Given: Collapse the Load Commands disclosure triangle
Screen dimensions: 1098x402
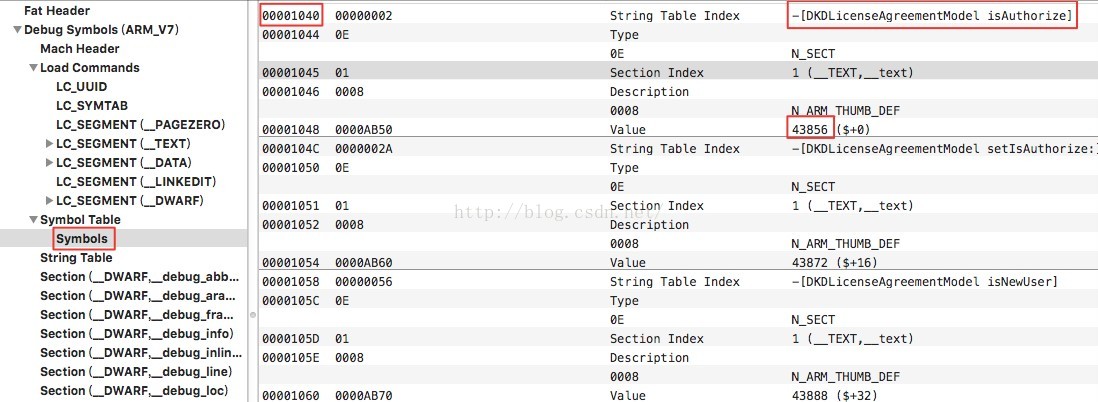Looking at the screenshot, I should [x=33, y=68].
